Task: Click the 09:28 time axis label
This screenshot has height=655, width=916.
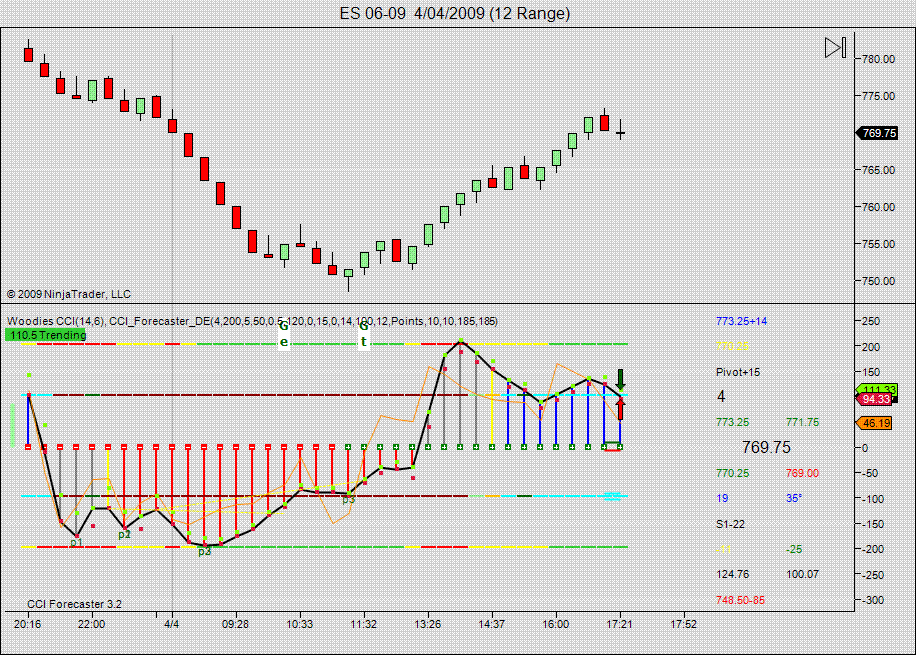Action: [x=235, y=624]
